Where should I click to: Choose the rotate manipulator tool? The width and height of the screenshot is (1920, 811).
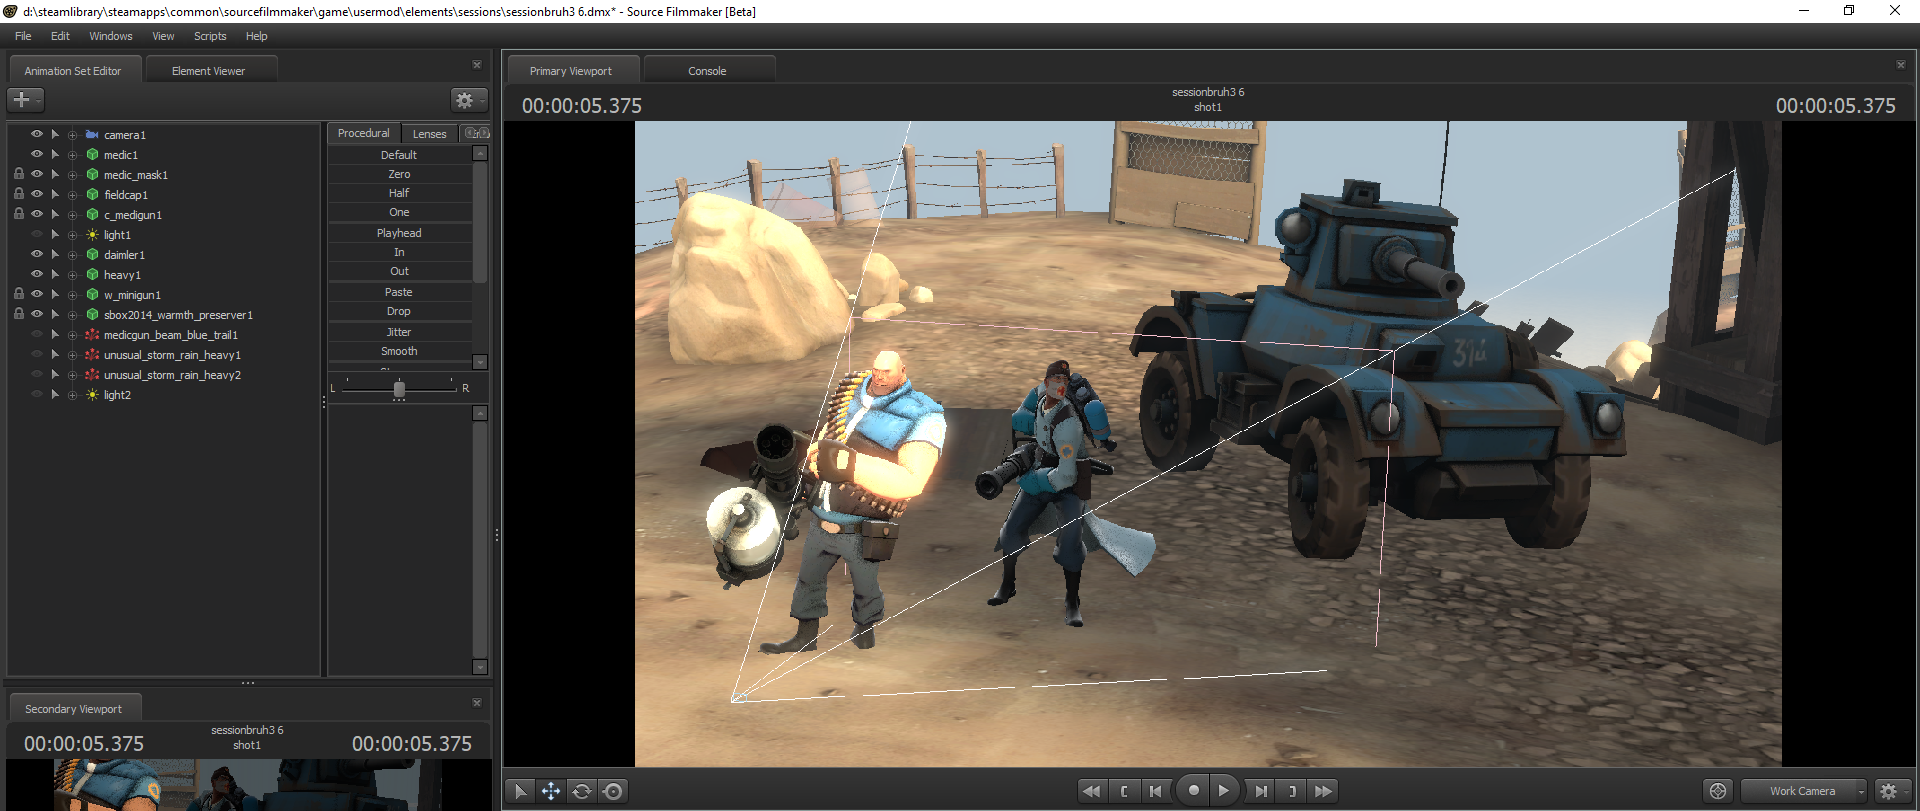pos(582,791)
